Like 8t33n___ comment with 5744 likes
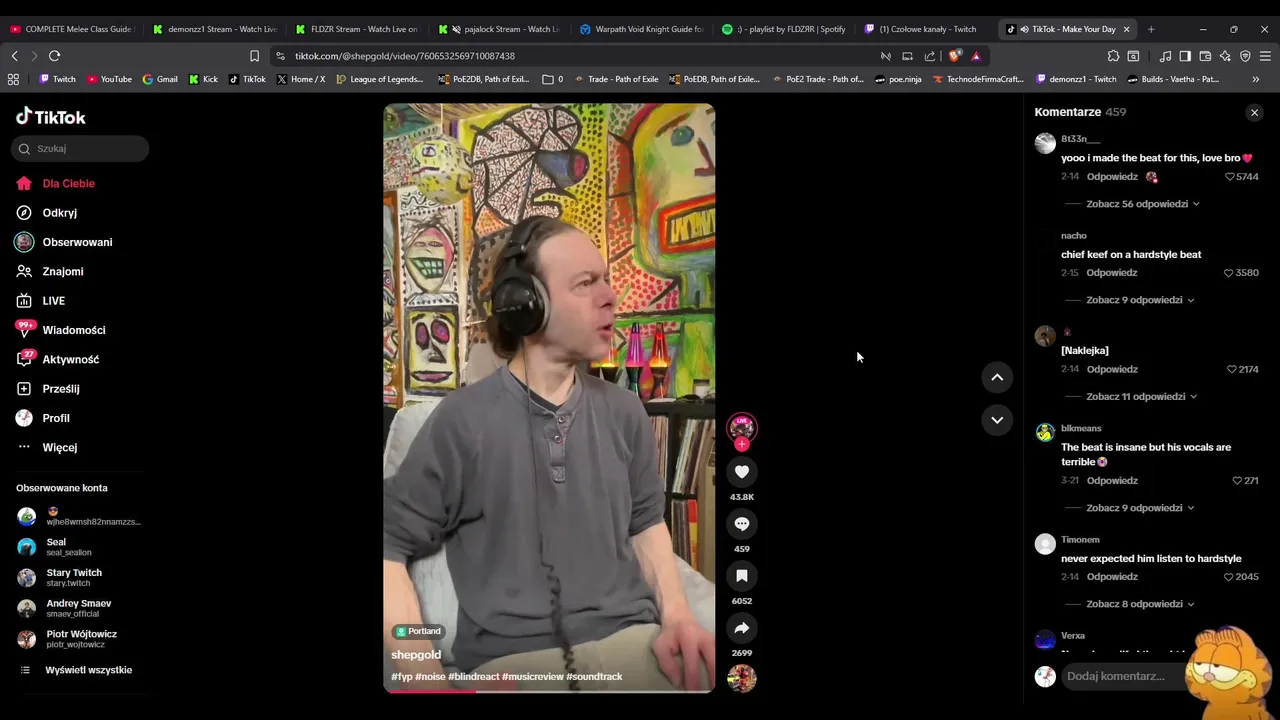 pos(1230,177)
